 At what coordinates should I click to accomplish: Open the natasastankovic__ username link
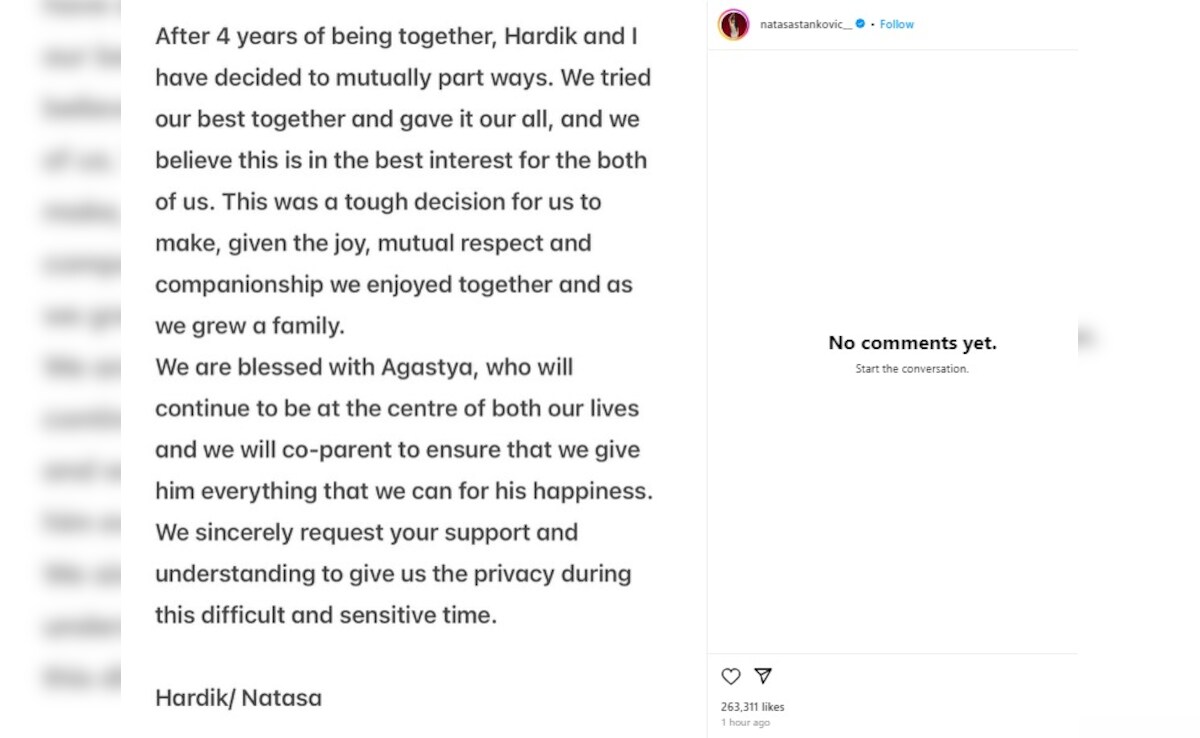(805, 24)
